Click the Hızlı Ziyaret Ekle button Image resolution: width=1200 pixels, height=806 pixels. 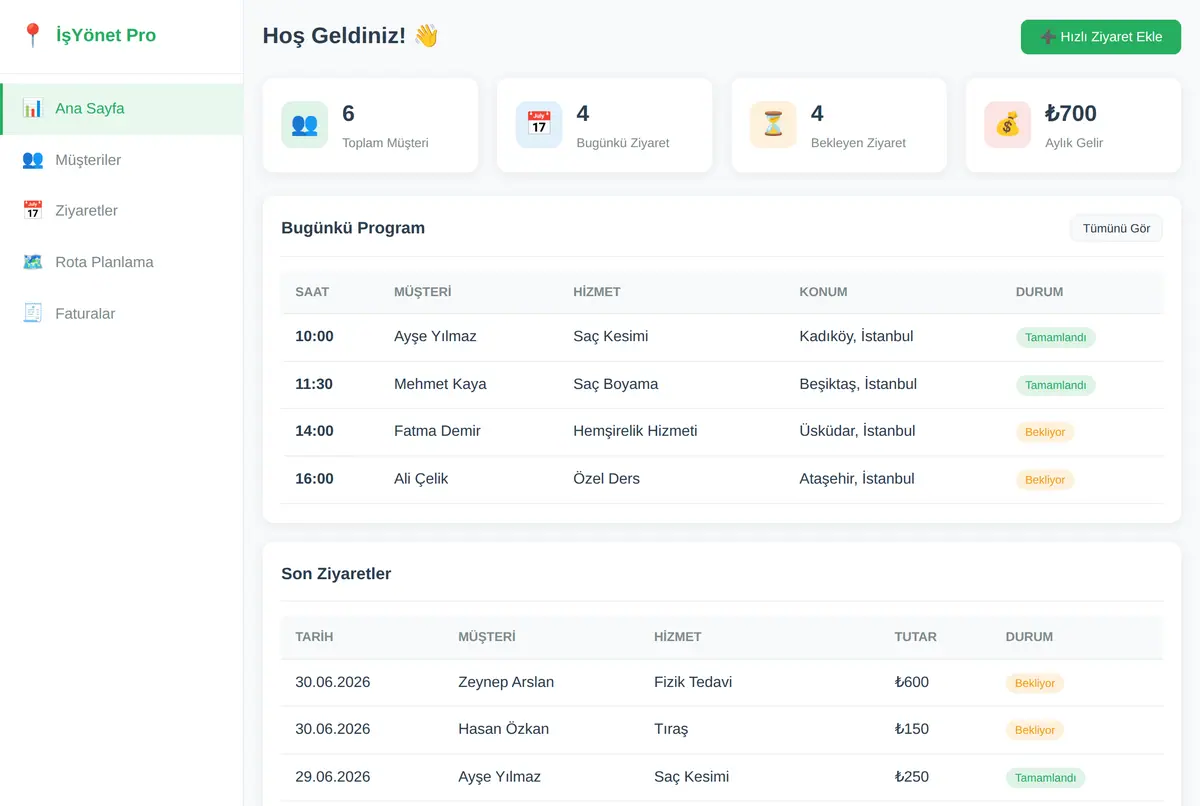pos(1101,37)
